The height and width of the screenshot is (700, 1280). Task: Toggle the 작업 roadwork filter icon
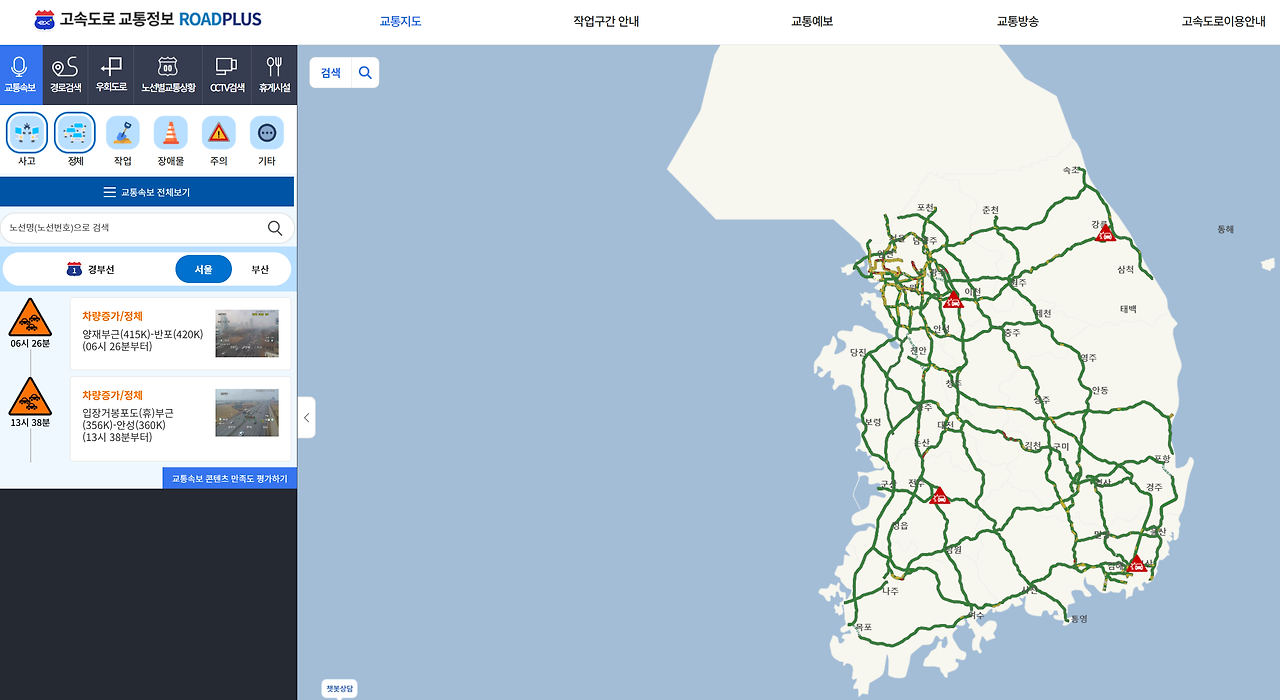pyautogui.click(x=122, y=132)
